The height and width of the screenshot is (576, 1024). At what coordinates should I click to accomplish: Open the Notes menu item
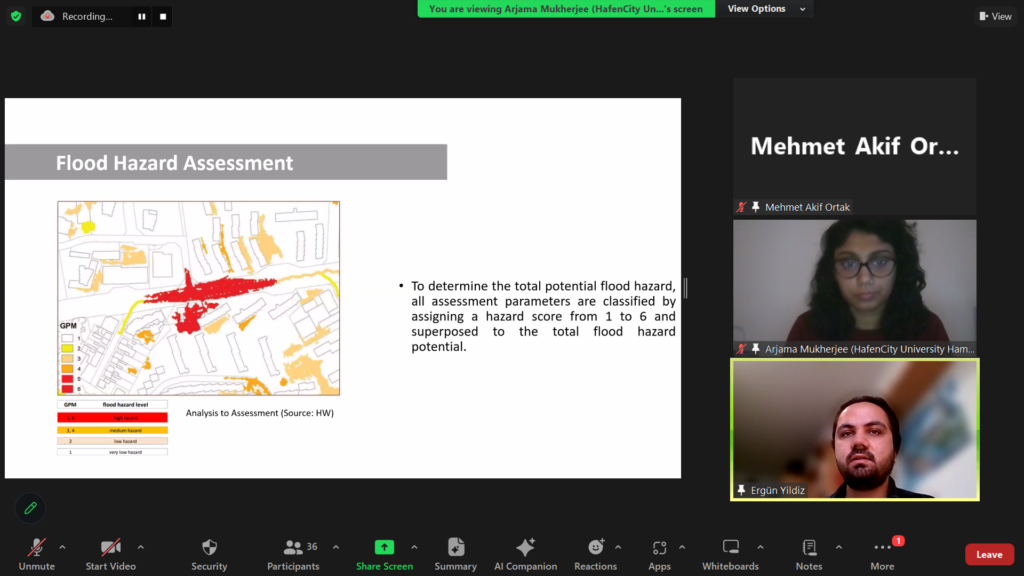click(809, 553)
